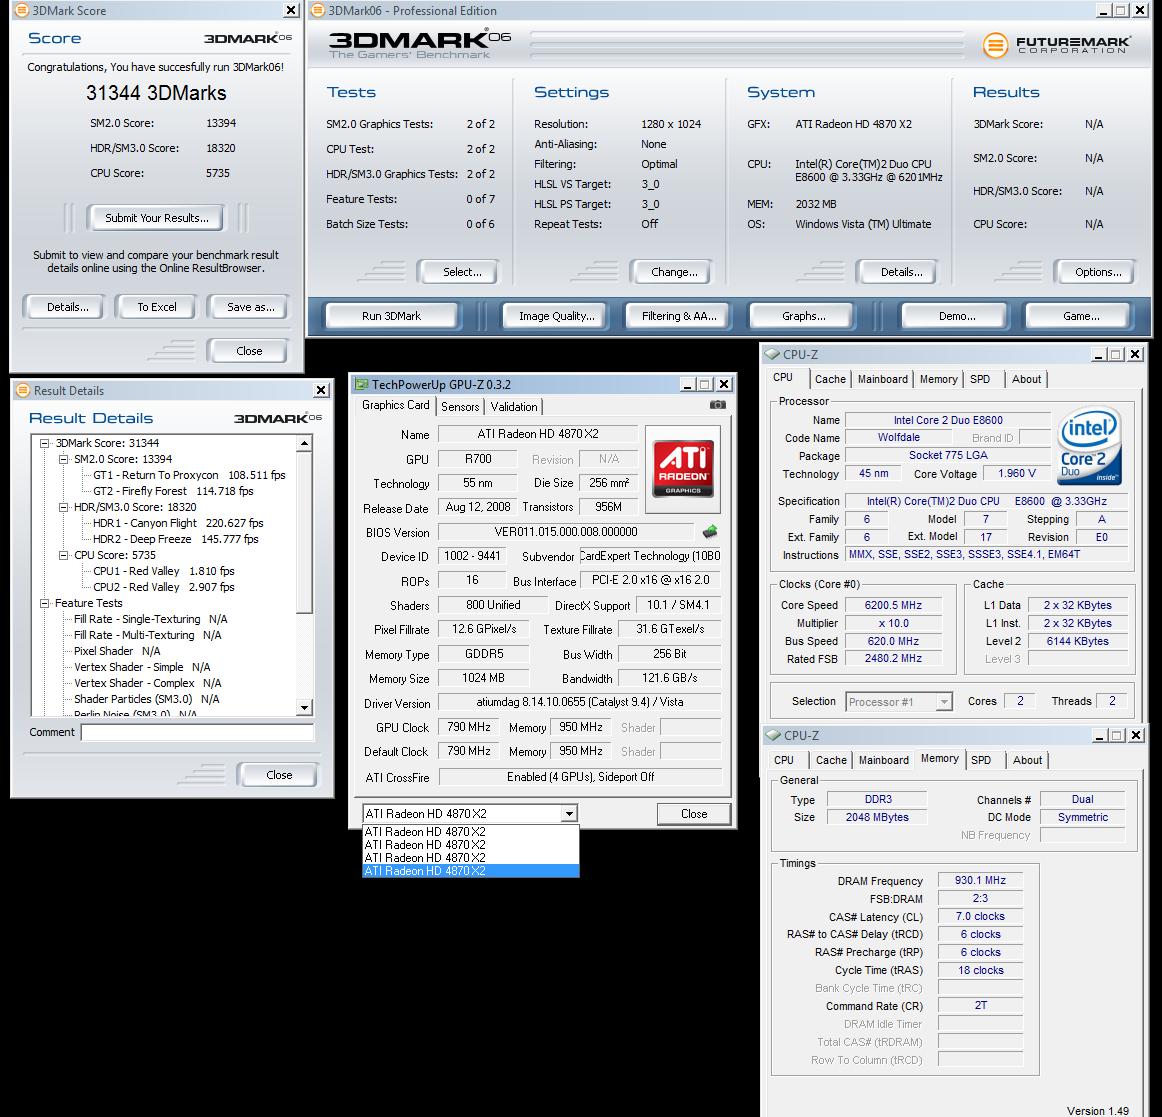The image size is (1162, 1117).
Task: Click scroll down arrow in Result Details
Action: [305, 708]
